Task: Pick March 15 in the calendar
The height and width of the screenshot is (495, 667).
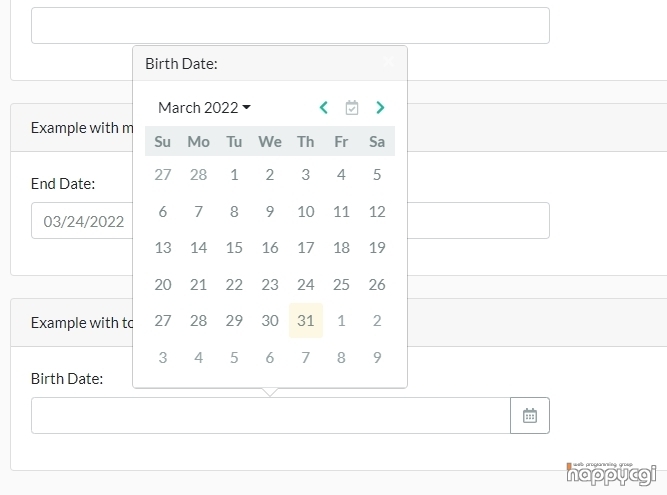Action: (x=234, y=248)
